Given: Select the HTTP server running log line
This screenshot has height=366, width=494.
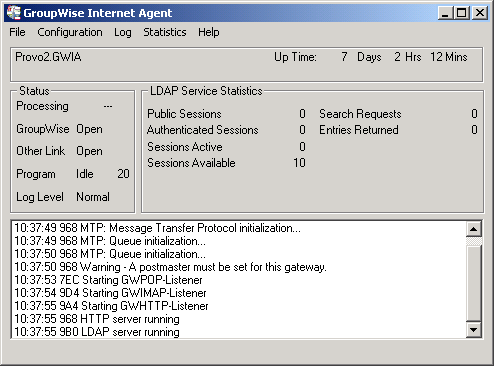Looking at the screenshot, I should (97, 319).
